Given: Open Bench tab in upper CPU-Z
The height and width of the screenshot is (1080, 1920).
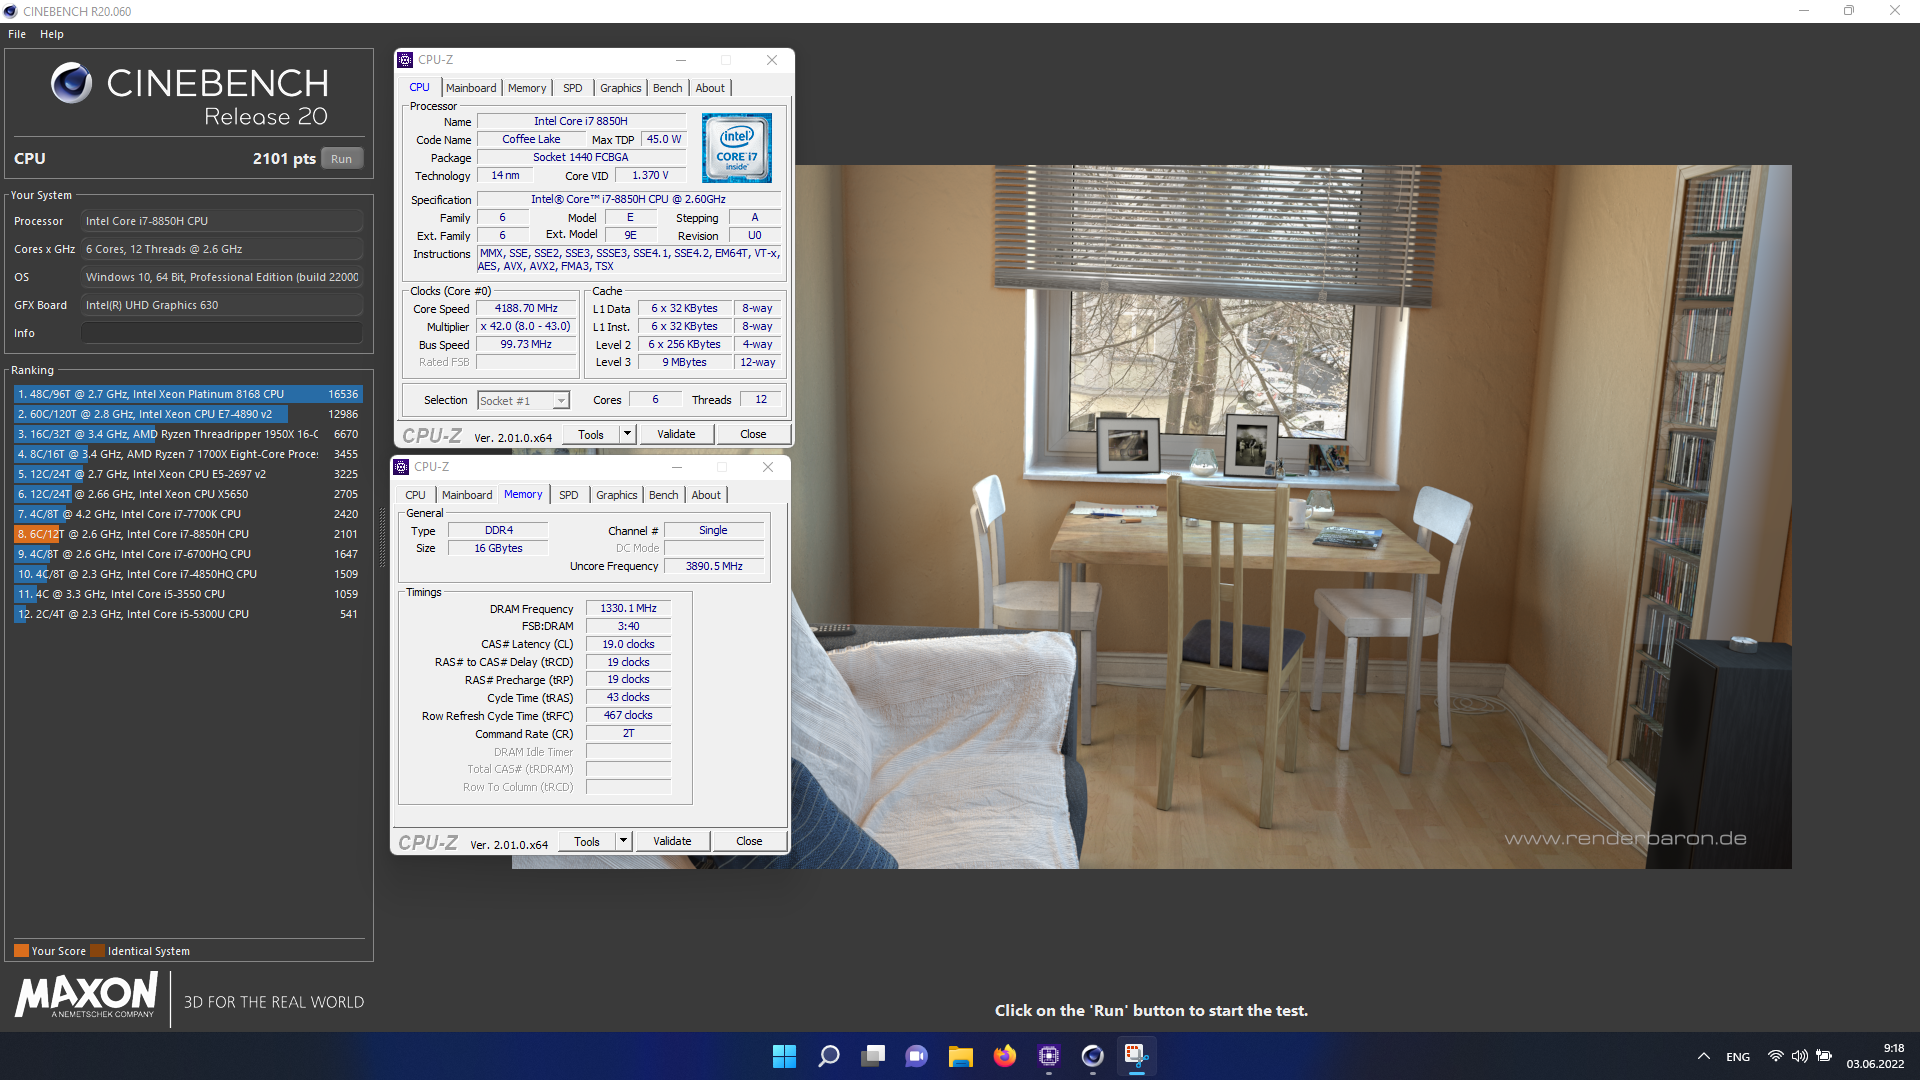Looking at the screenshot, I should (x=668, y=88).
